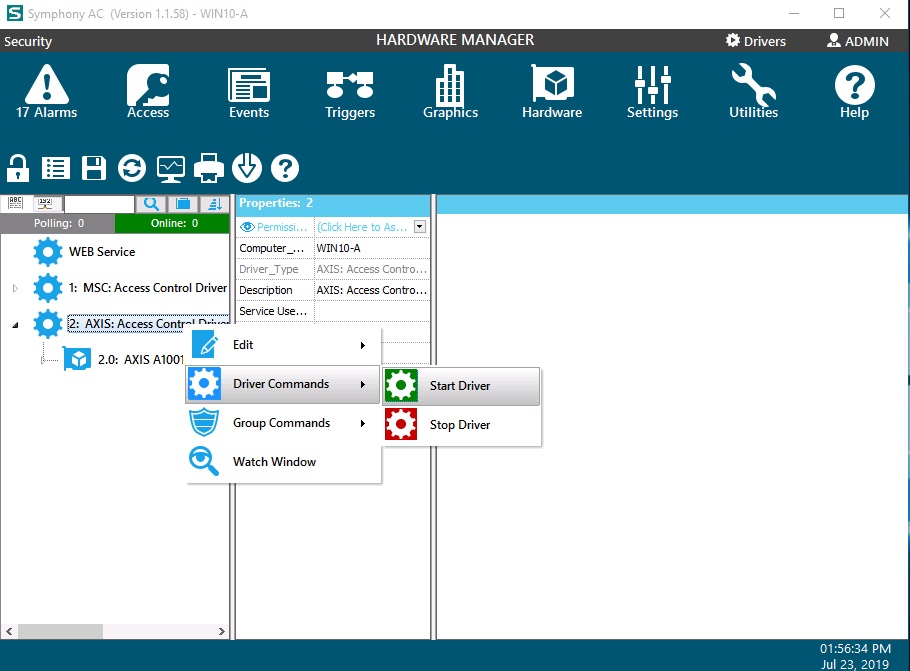
Task: Click the Security label in header
Action: 28,41
